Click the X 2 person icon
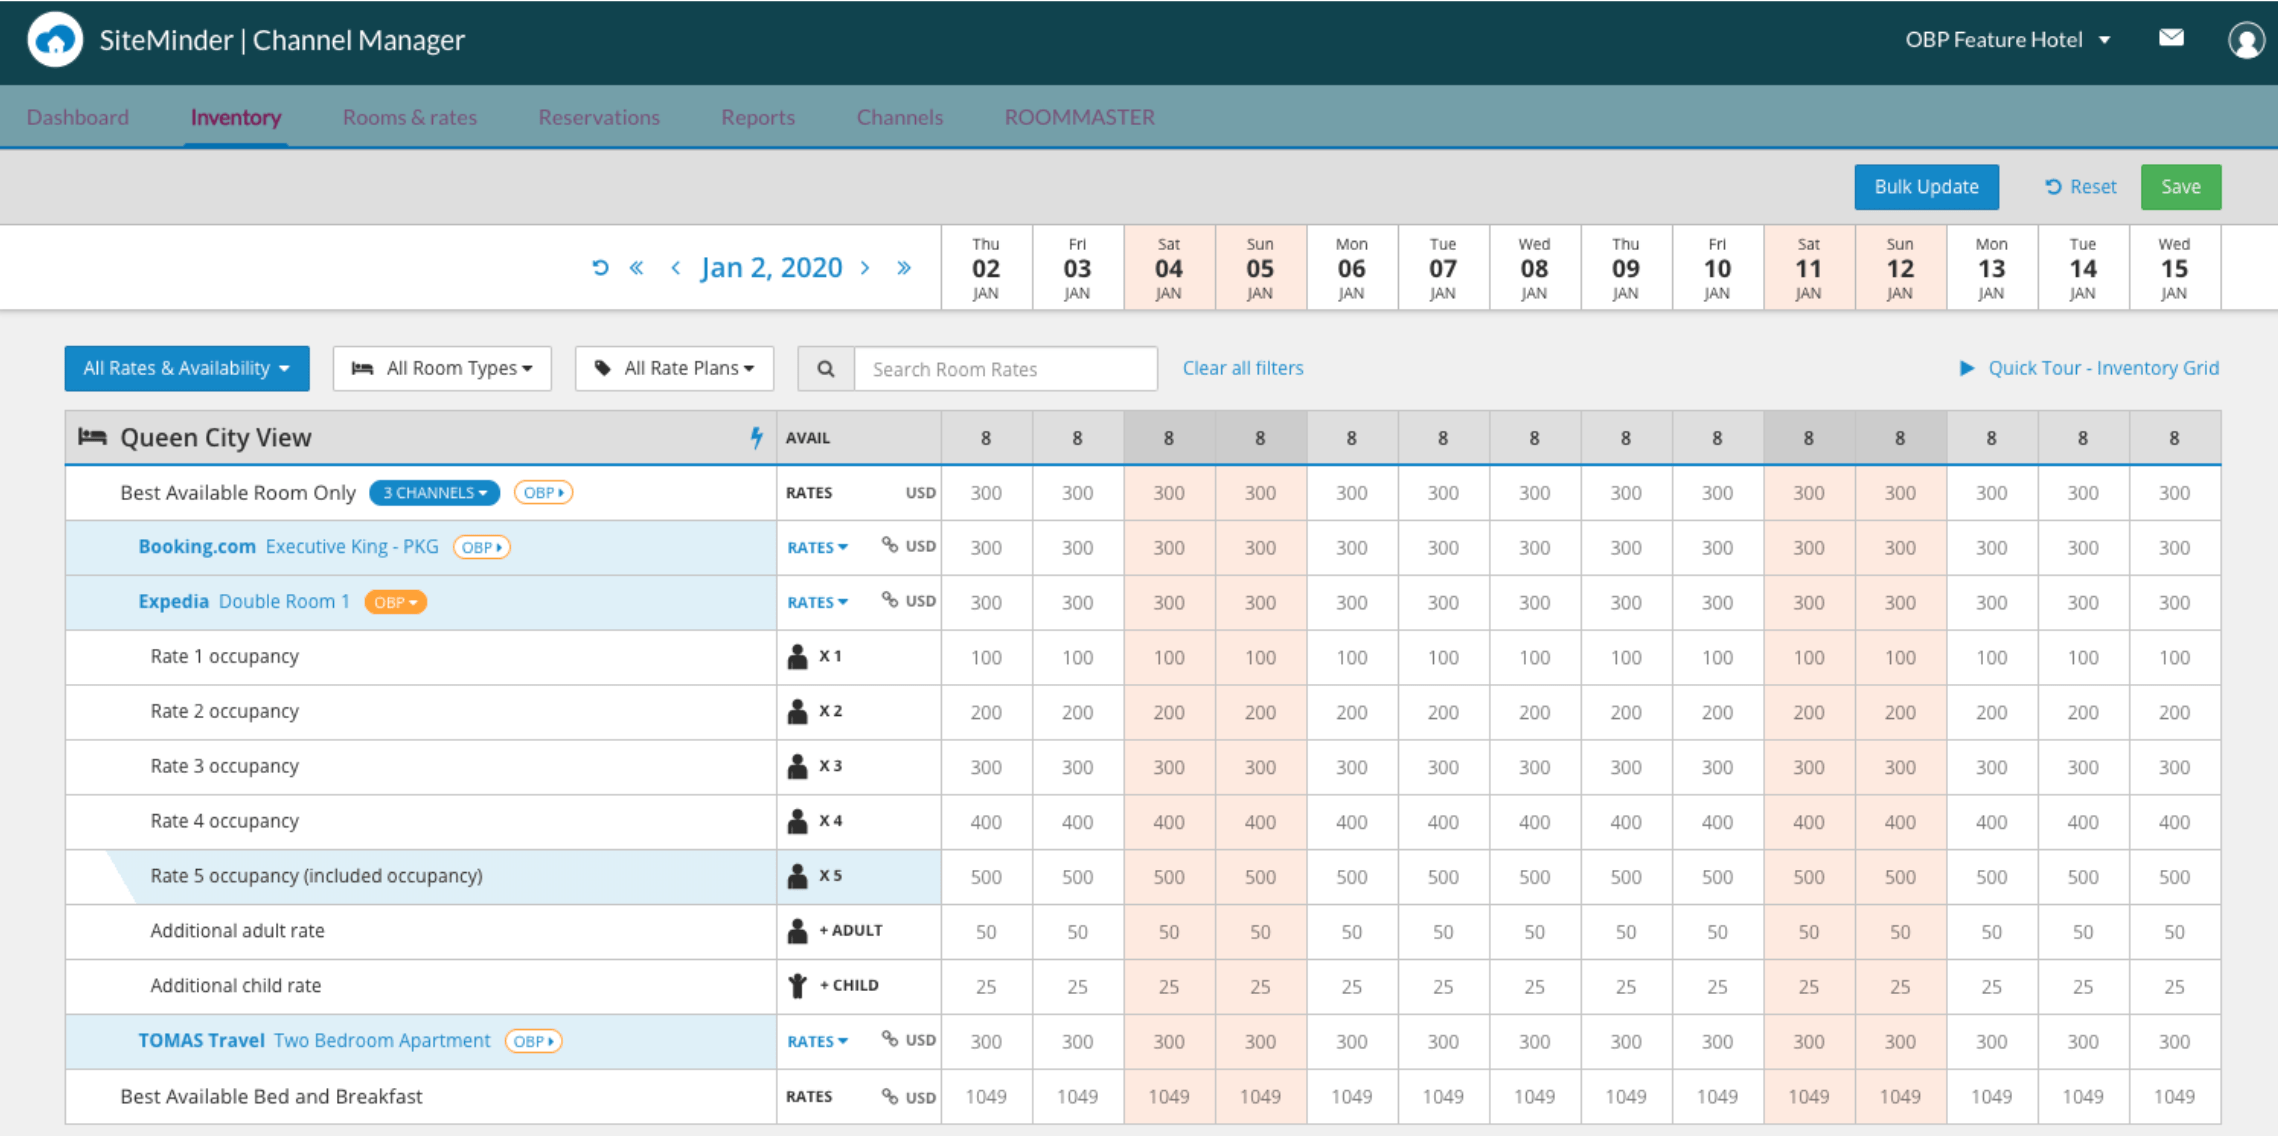 pos(797,711)
